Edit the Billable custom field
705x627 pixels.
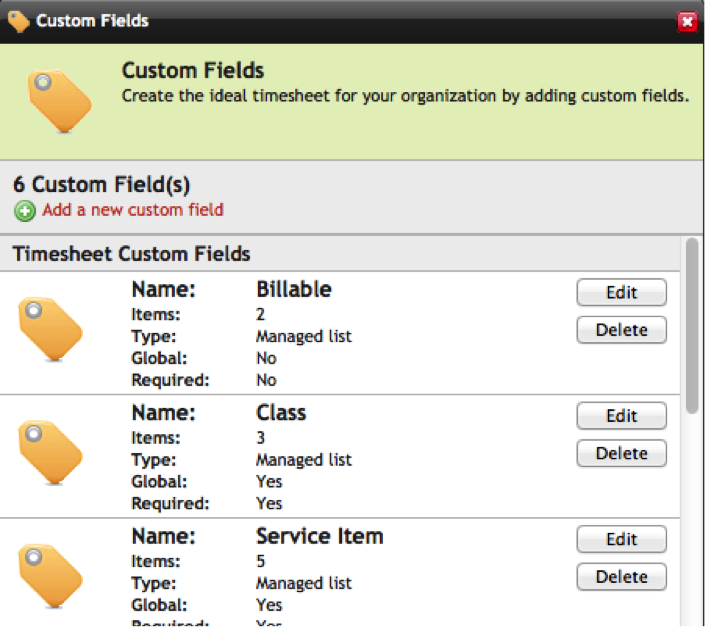point(621,292)
